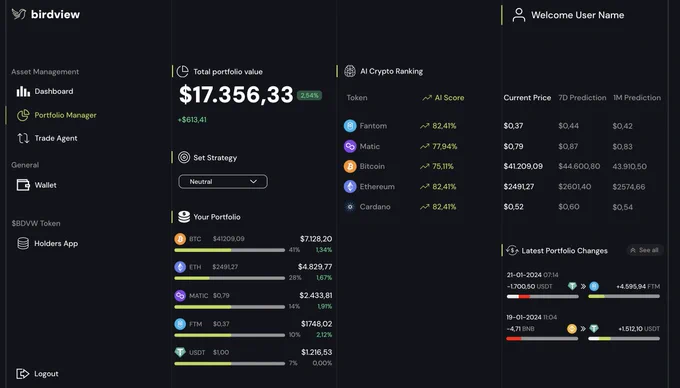
Task: Click the birdview bird logo icon
Action: [x=19, y=14]
